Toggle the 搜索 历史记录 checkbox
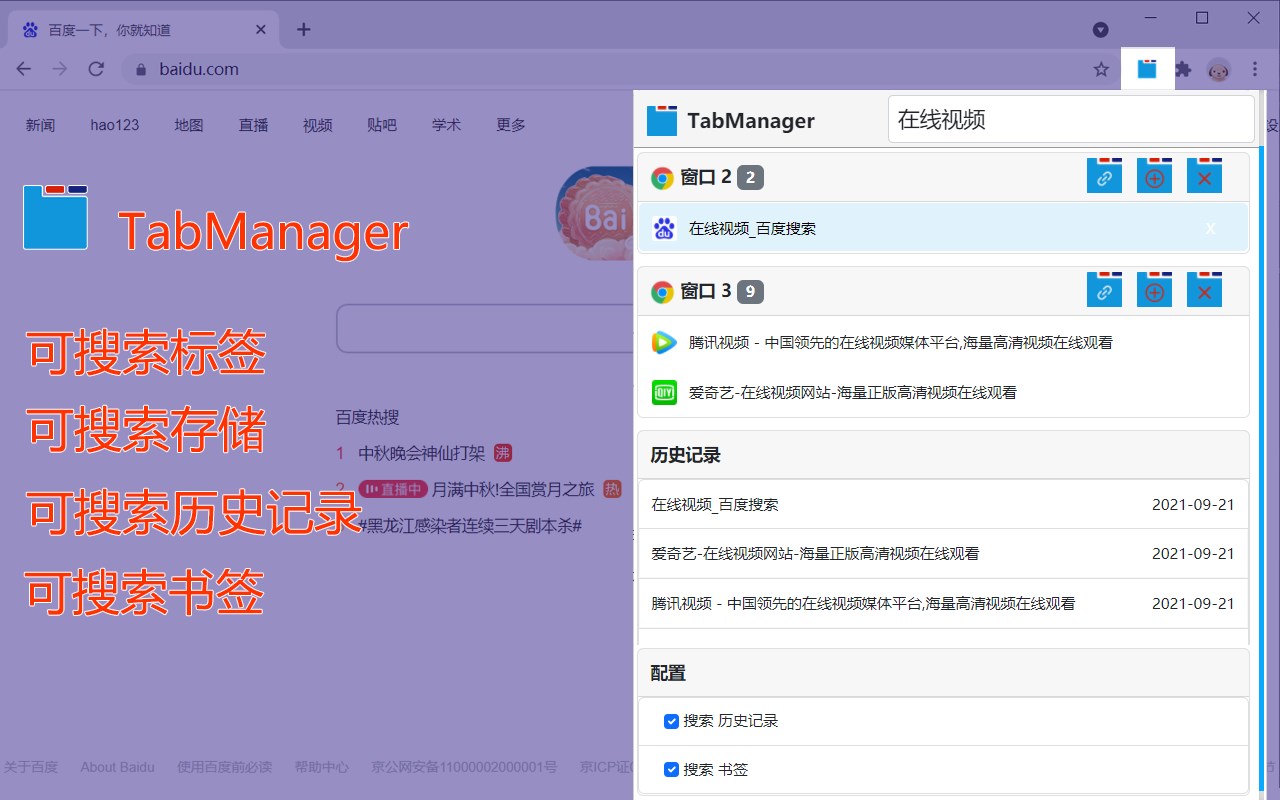1280x800 pixels. point(671,721)
